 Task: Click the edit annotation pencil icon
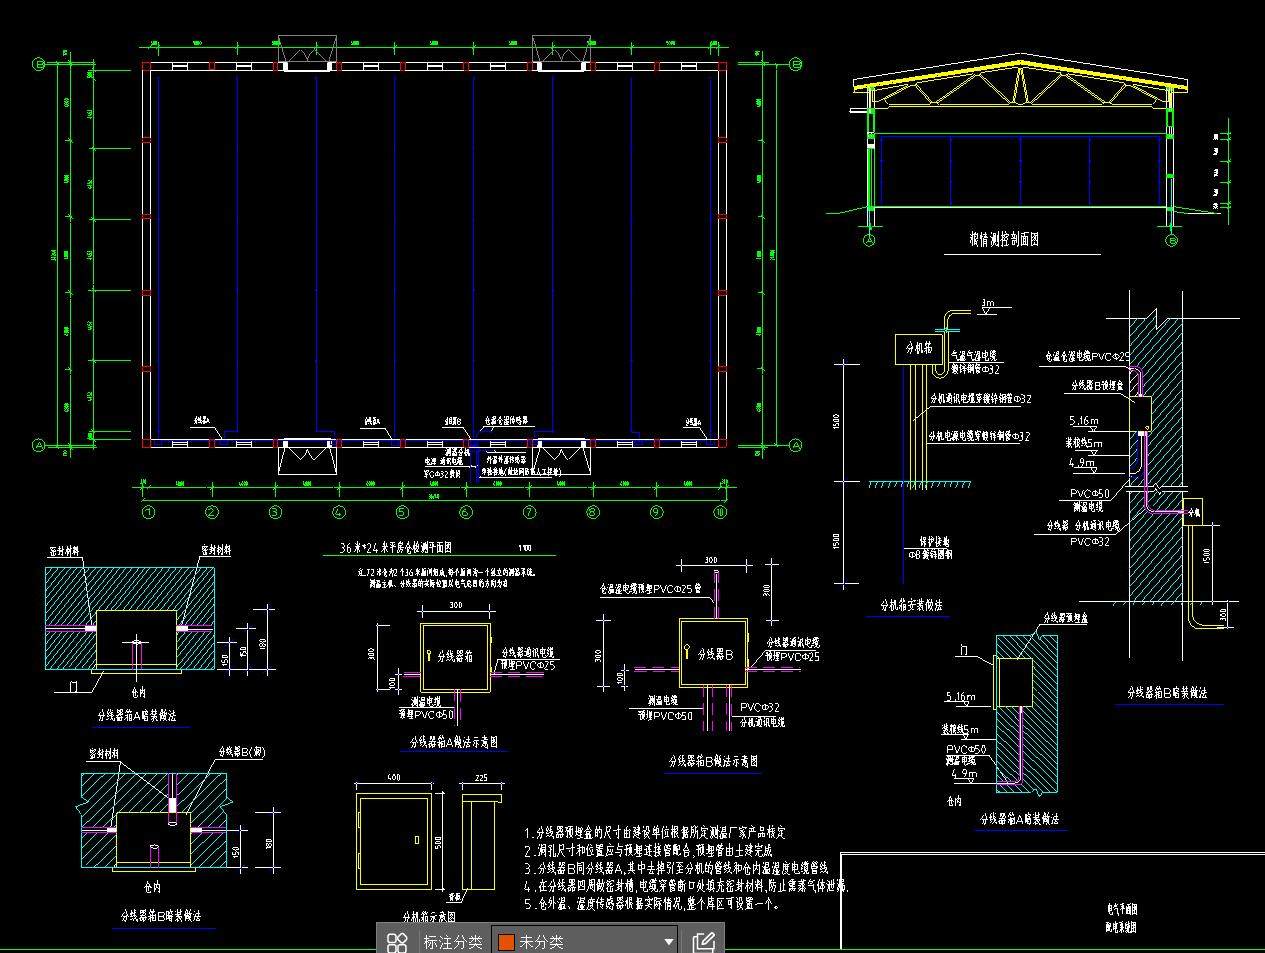click(703, 941)
